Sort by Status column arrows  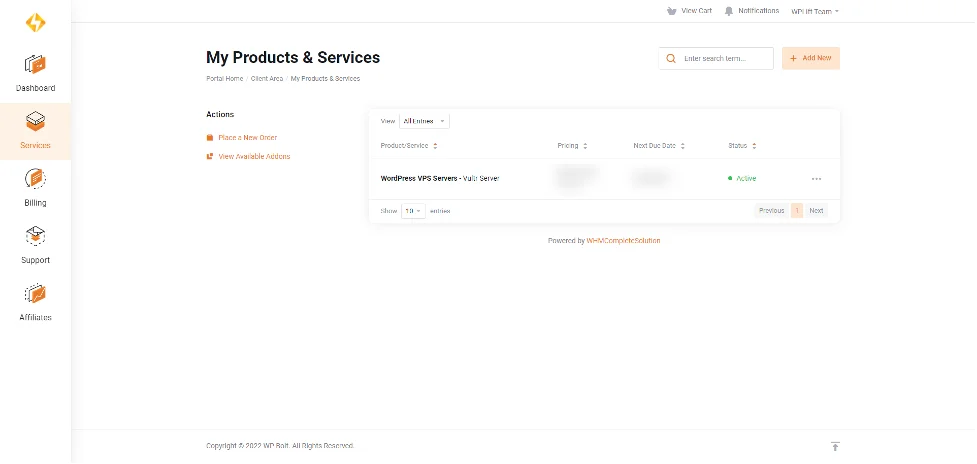pos(754,146)
